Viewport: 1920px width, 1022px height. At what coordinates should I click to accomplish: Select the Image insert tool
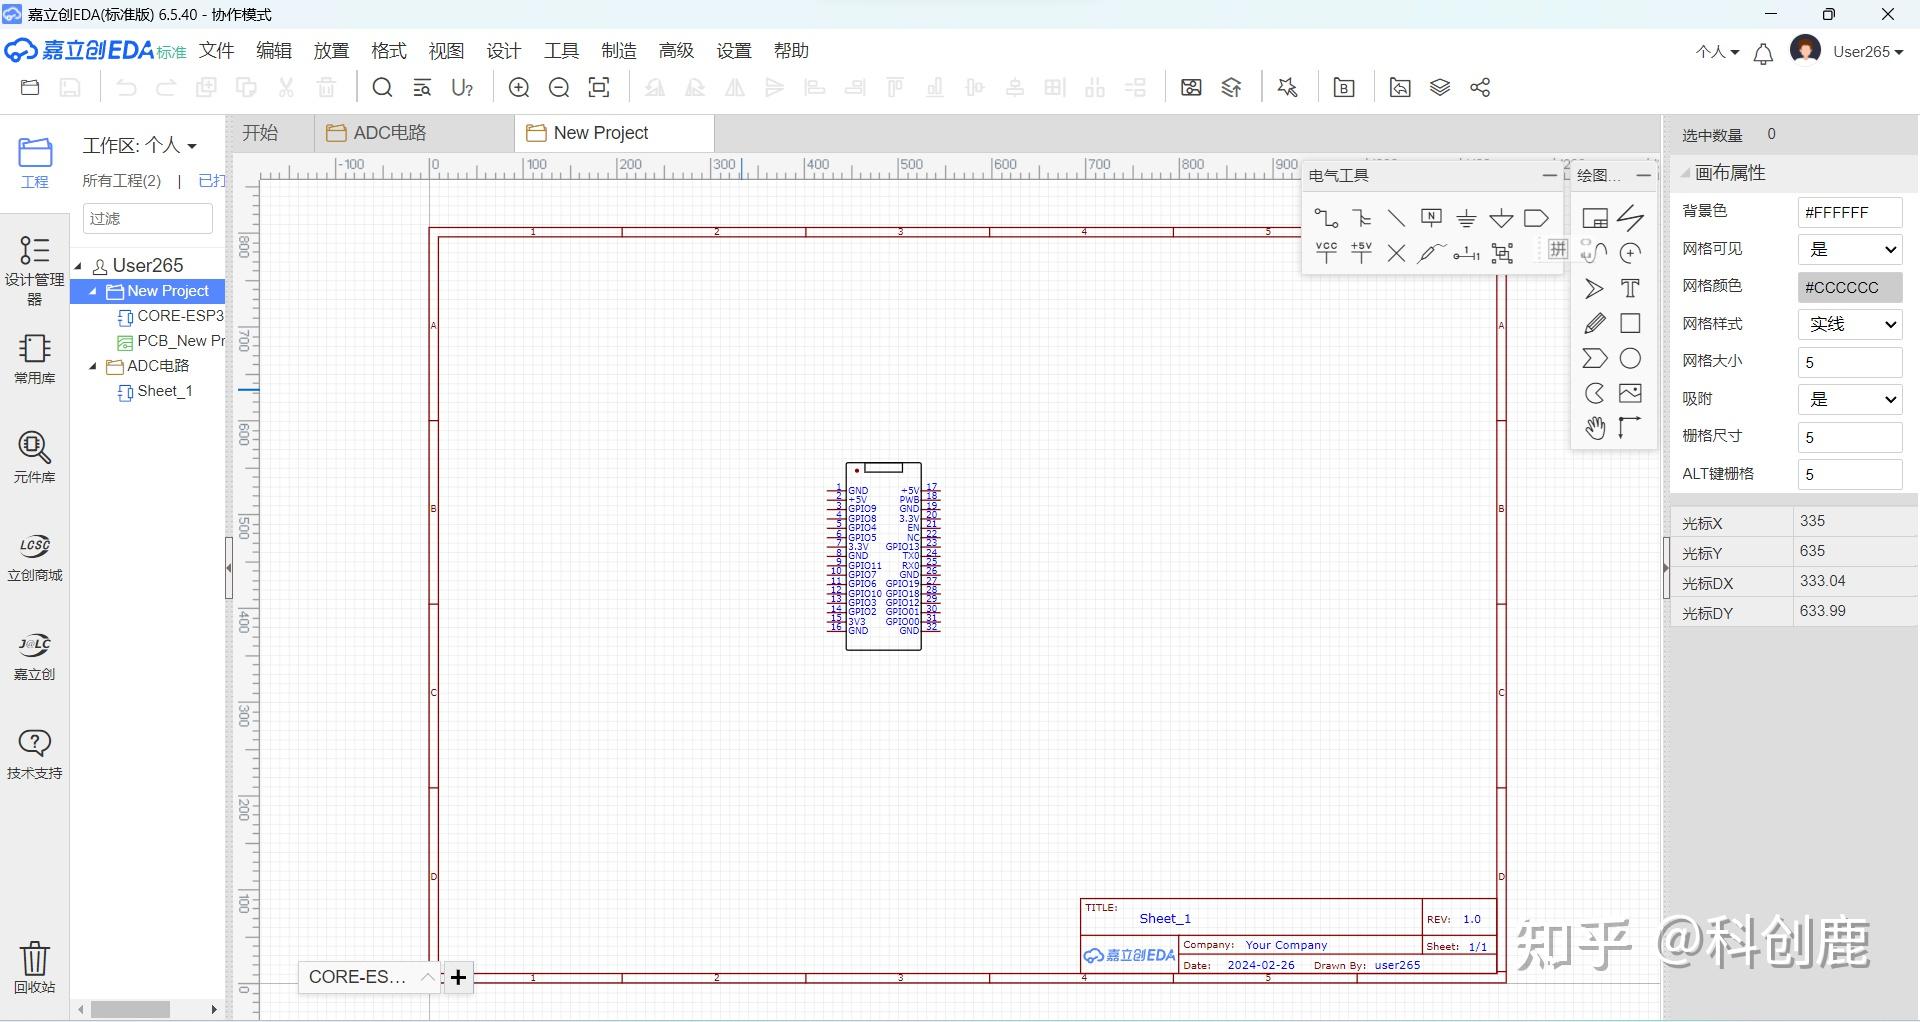(1630, 393)
